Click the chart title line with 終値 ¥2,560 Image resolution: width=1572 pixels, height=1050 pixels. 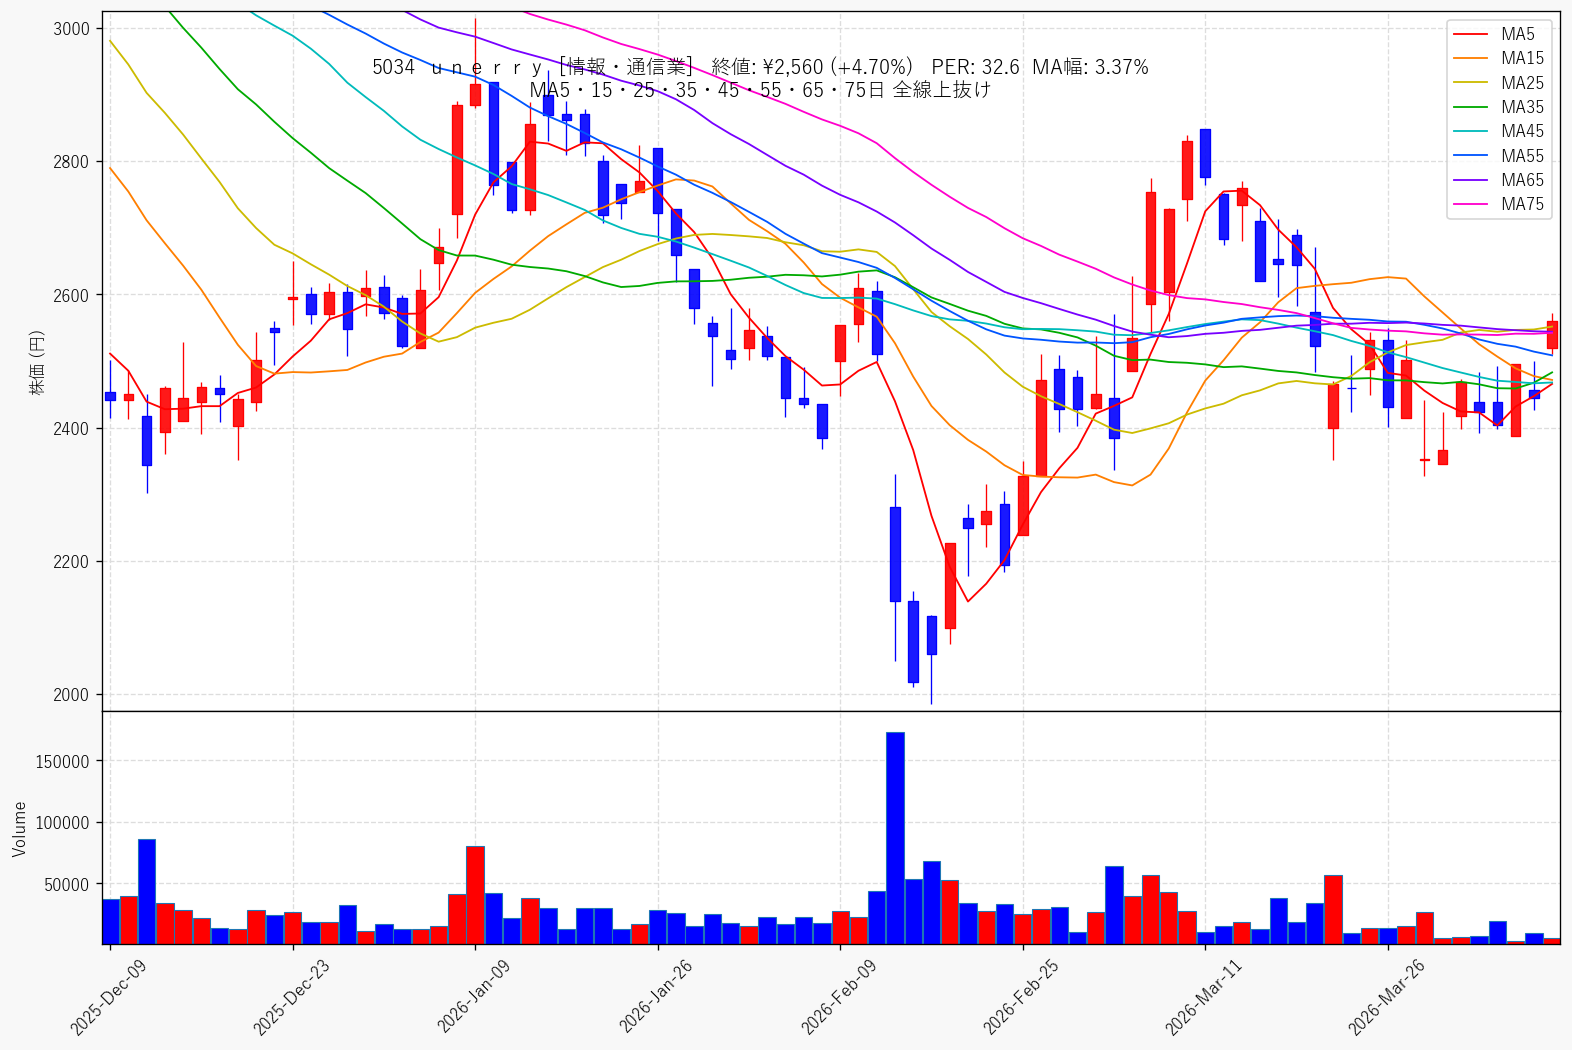[760, 67]
